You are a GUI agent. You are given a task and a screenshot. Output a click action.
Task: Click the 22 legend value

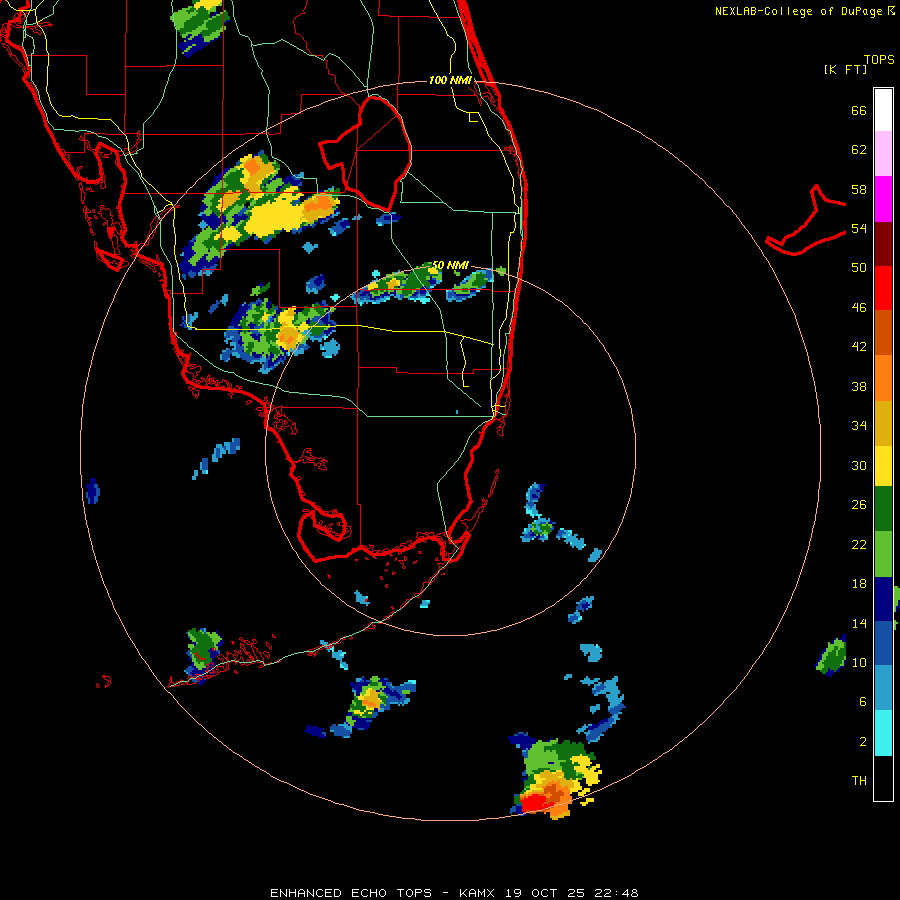(859, 544)
